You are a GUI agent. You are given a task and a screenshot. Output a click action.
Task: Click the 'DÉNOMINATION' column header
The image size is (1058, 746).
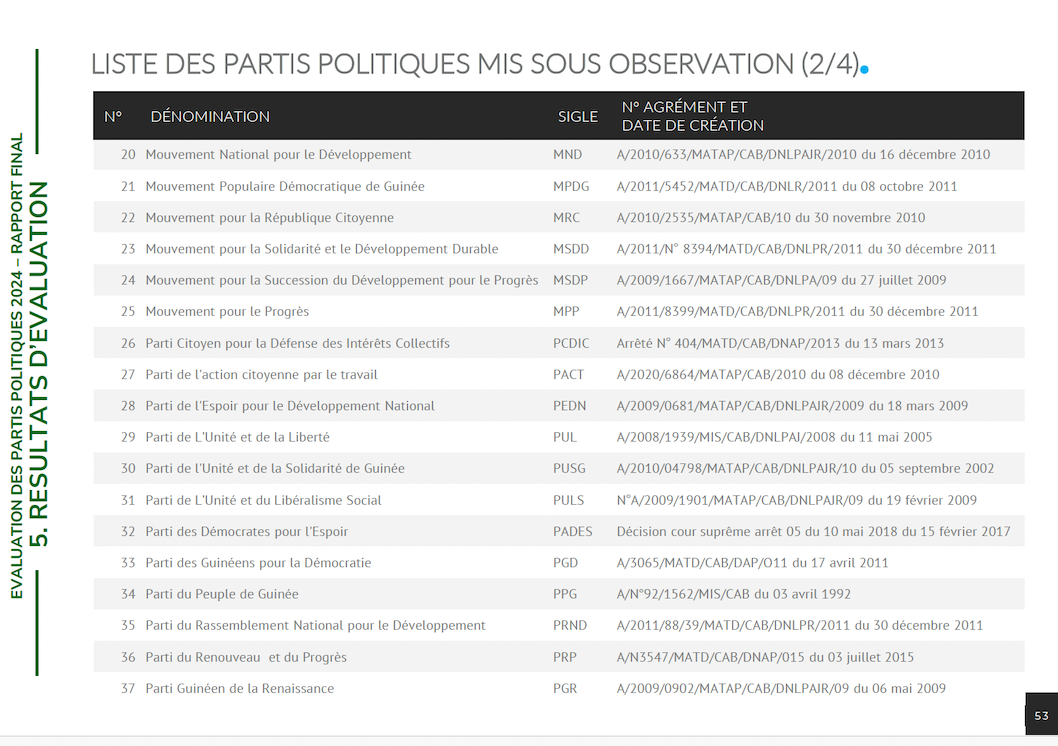210,116
